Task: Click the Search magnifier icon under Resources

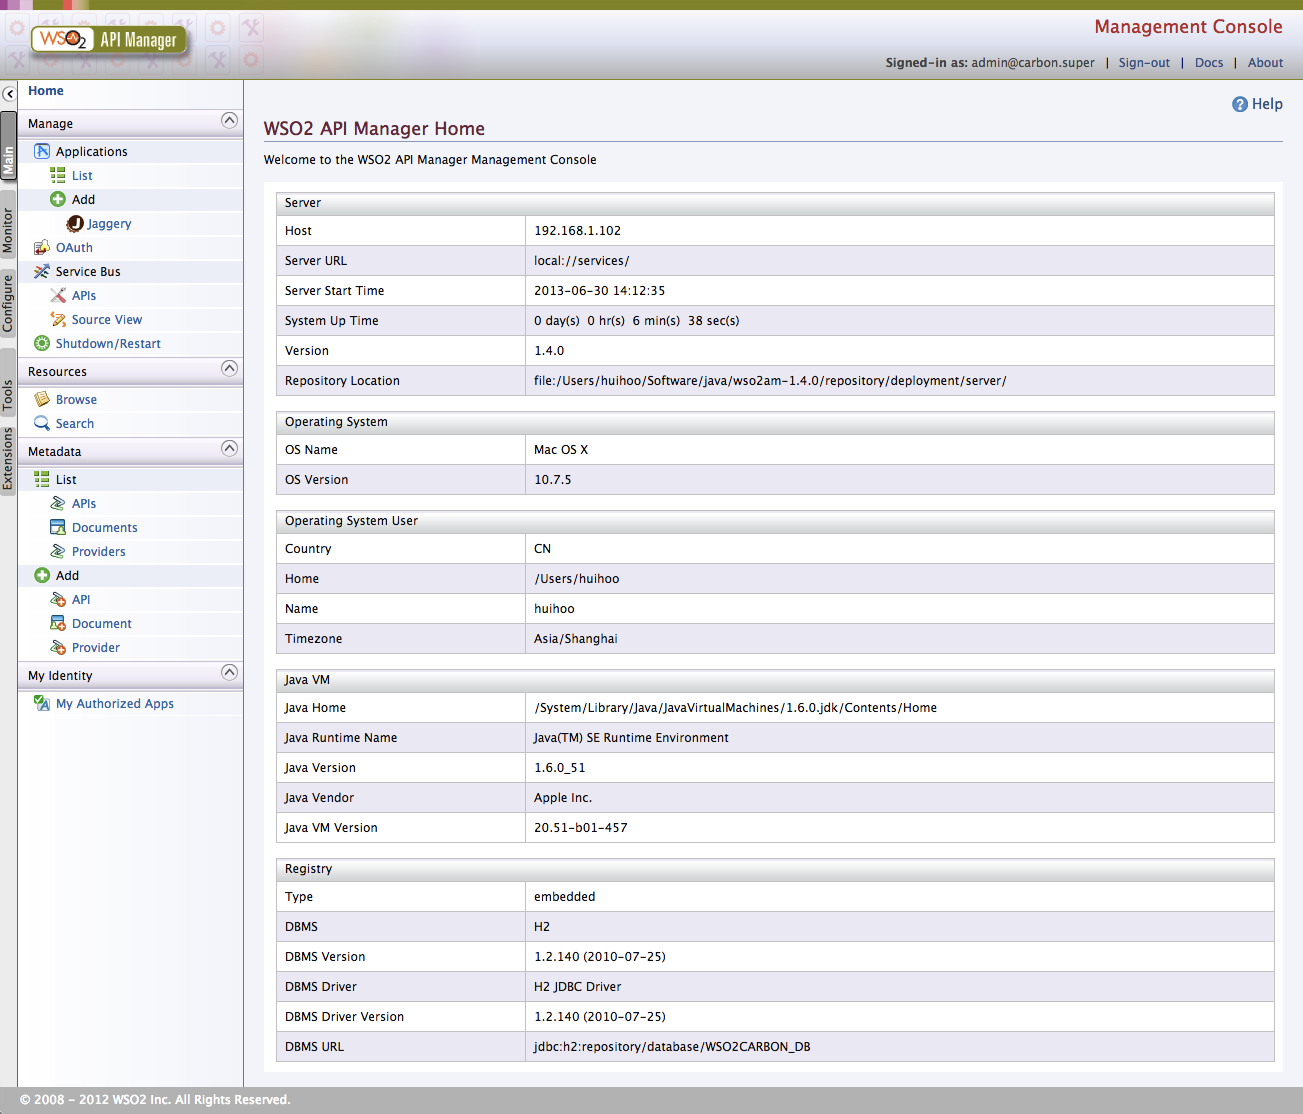Action: click(x=41, y=423)
